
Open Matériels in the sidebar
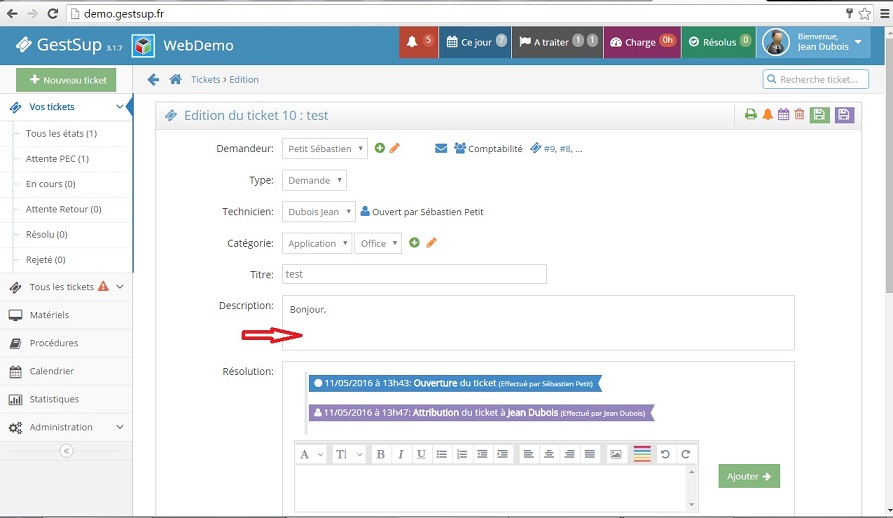pos(66,315)
